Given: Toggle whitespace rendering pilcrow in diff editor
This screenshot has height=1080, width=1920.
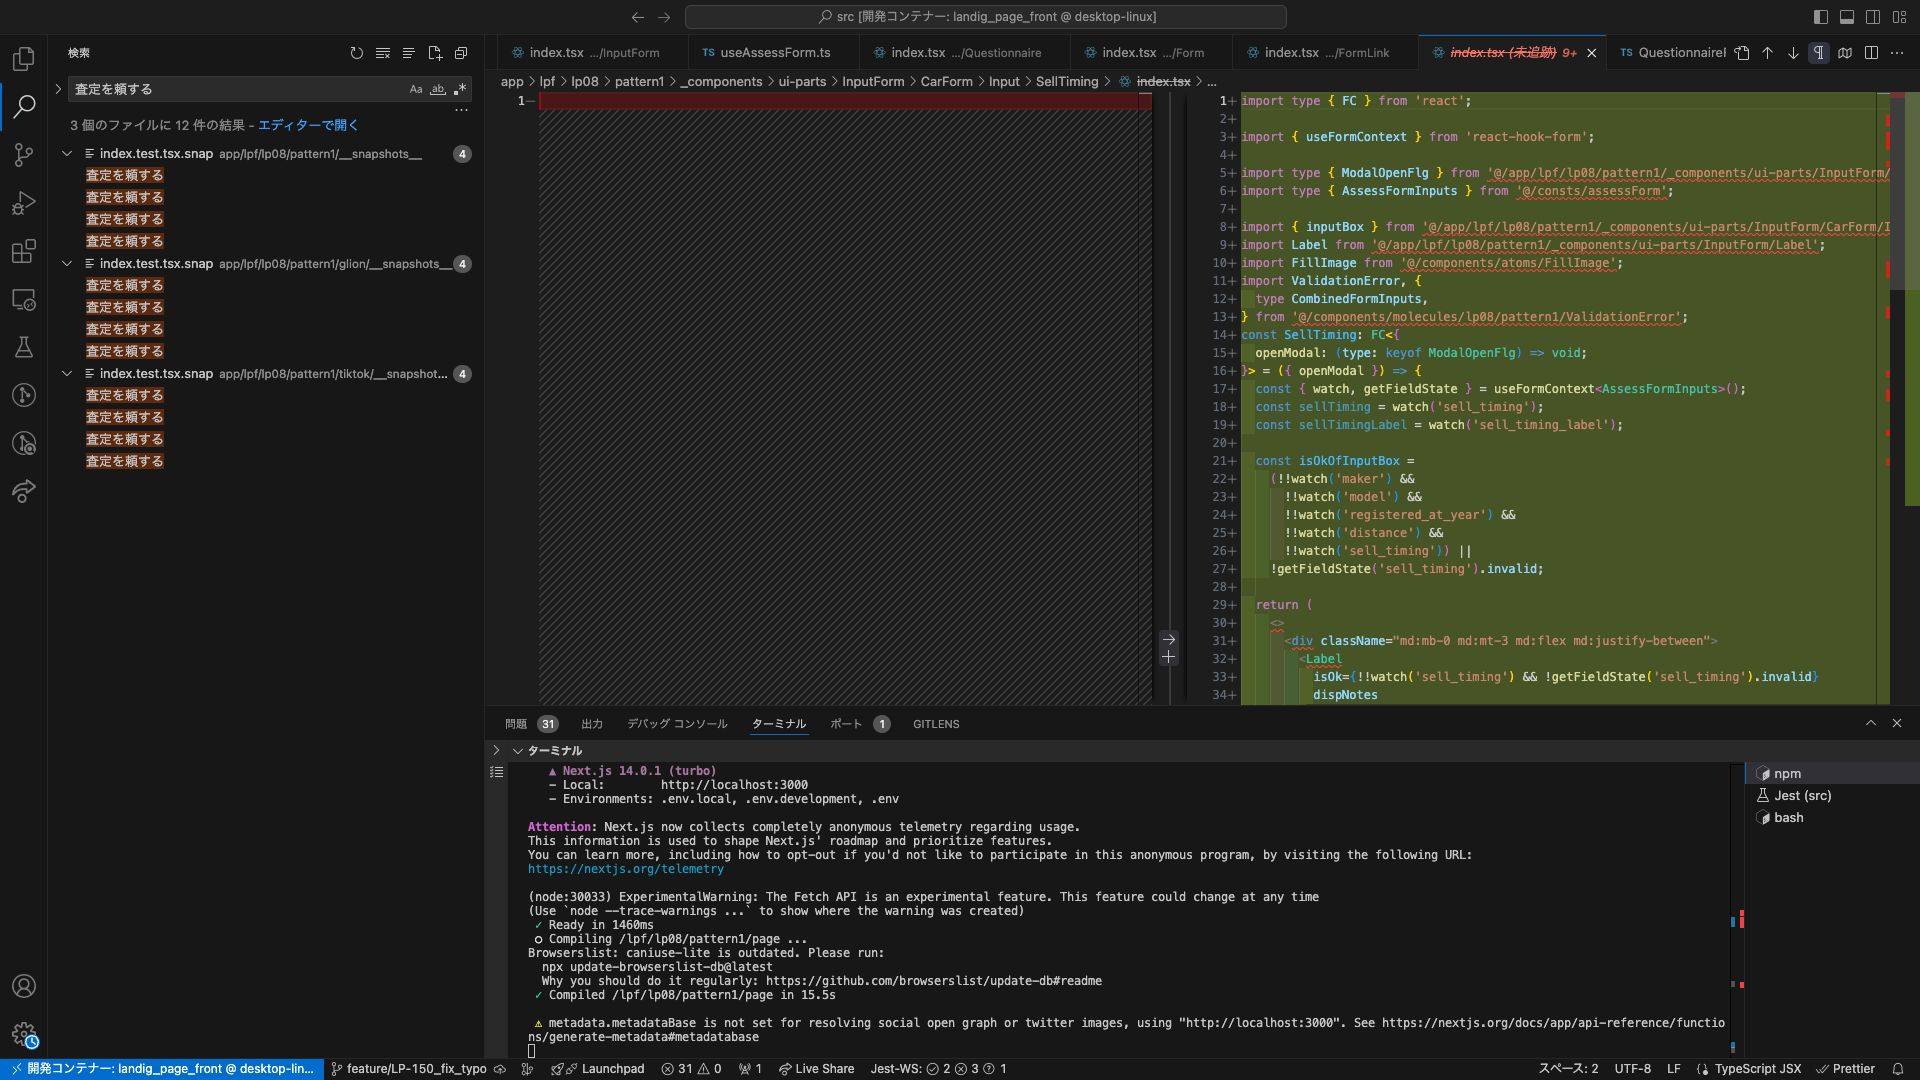Looking at the screenshot, I should click(x=1819, y=53).
